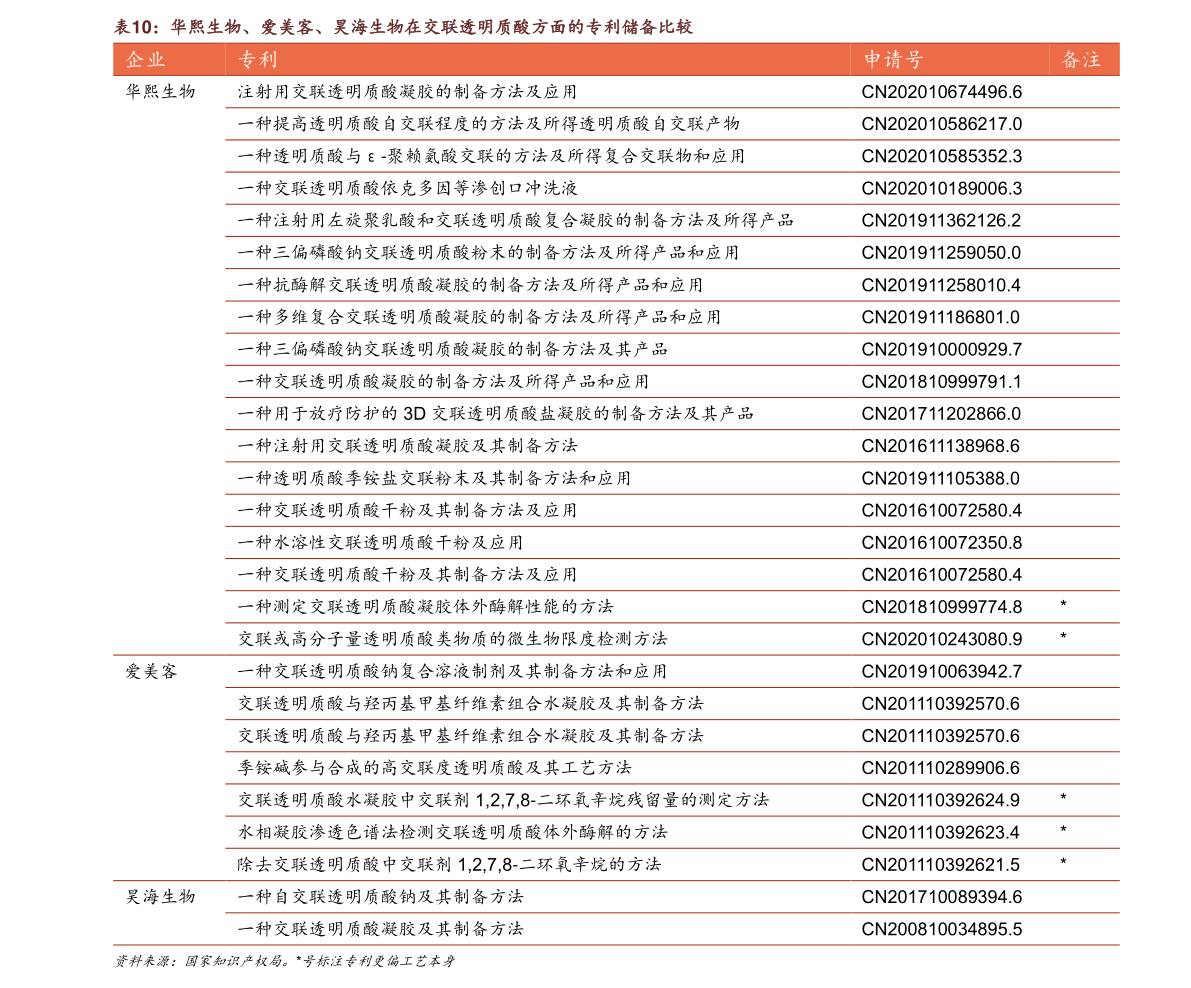The height and width of the screenshot is (988, 1191).
Task: Click application number CN201911362126.2
Action: (941, 220)
